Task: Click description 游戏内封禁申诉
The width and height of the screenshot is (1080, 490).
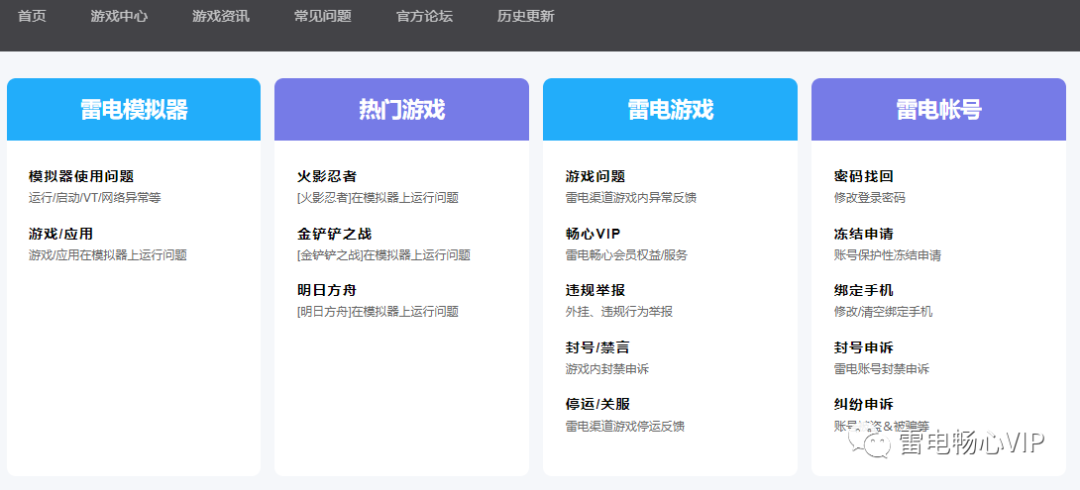Action: click(x=607, y=369)
